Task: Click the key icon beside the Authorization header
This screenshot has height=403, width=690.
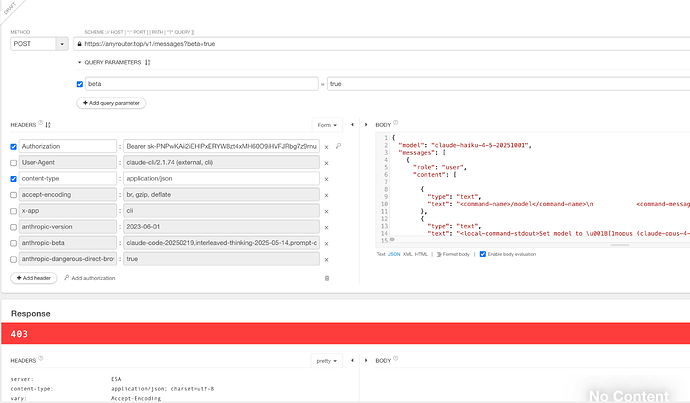Action: tap(338, 146)
